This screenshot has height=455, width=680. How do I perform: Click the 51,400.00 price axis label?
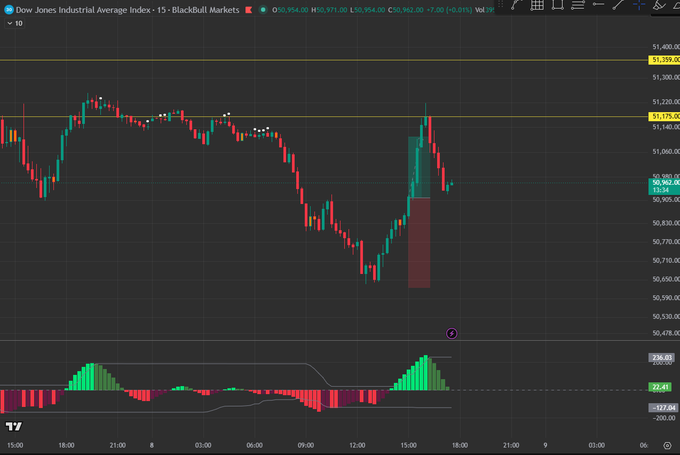click(x=666, y=46)
